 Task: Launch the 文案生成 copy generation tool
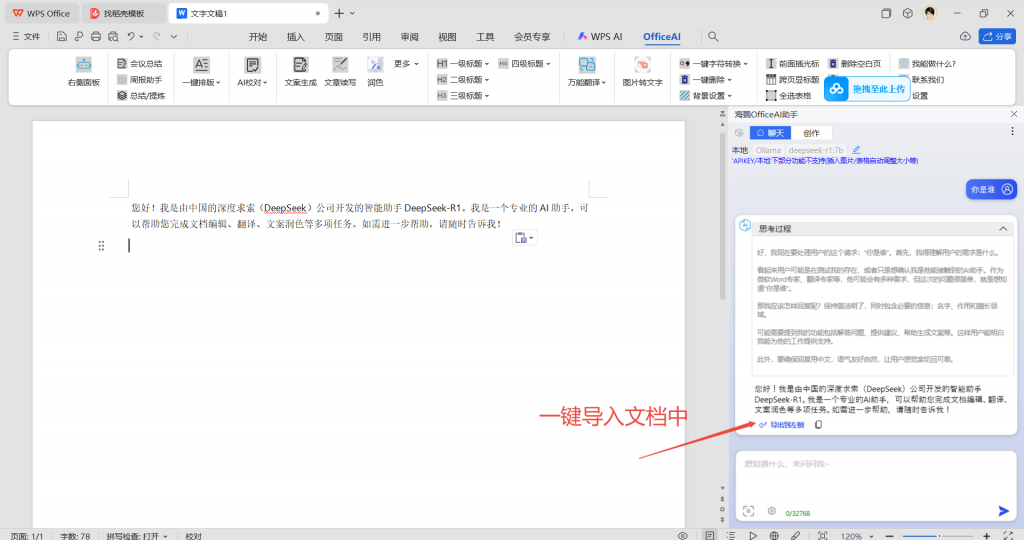300,72
